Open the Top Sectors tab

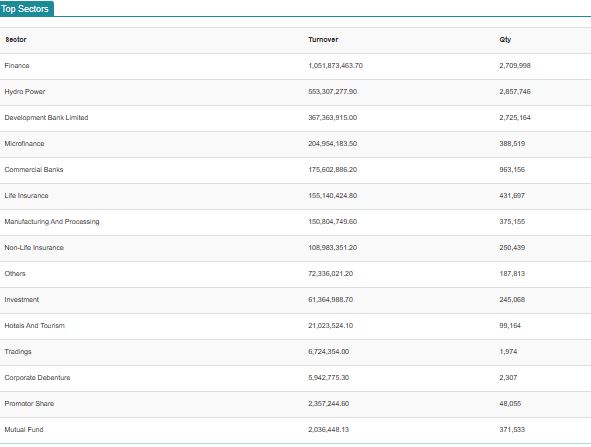tap(26, 8)
